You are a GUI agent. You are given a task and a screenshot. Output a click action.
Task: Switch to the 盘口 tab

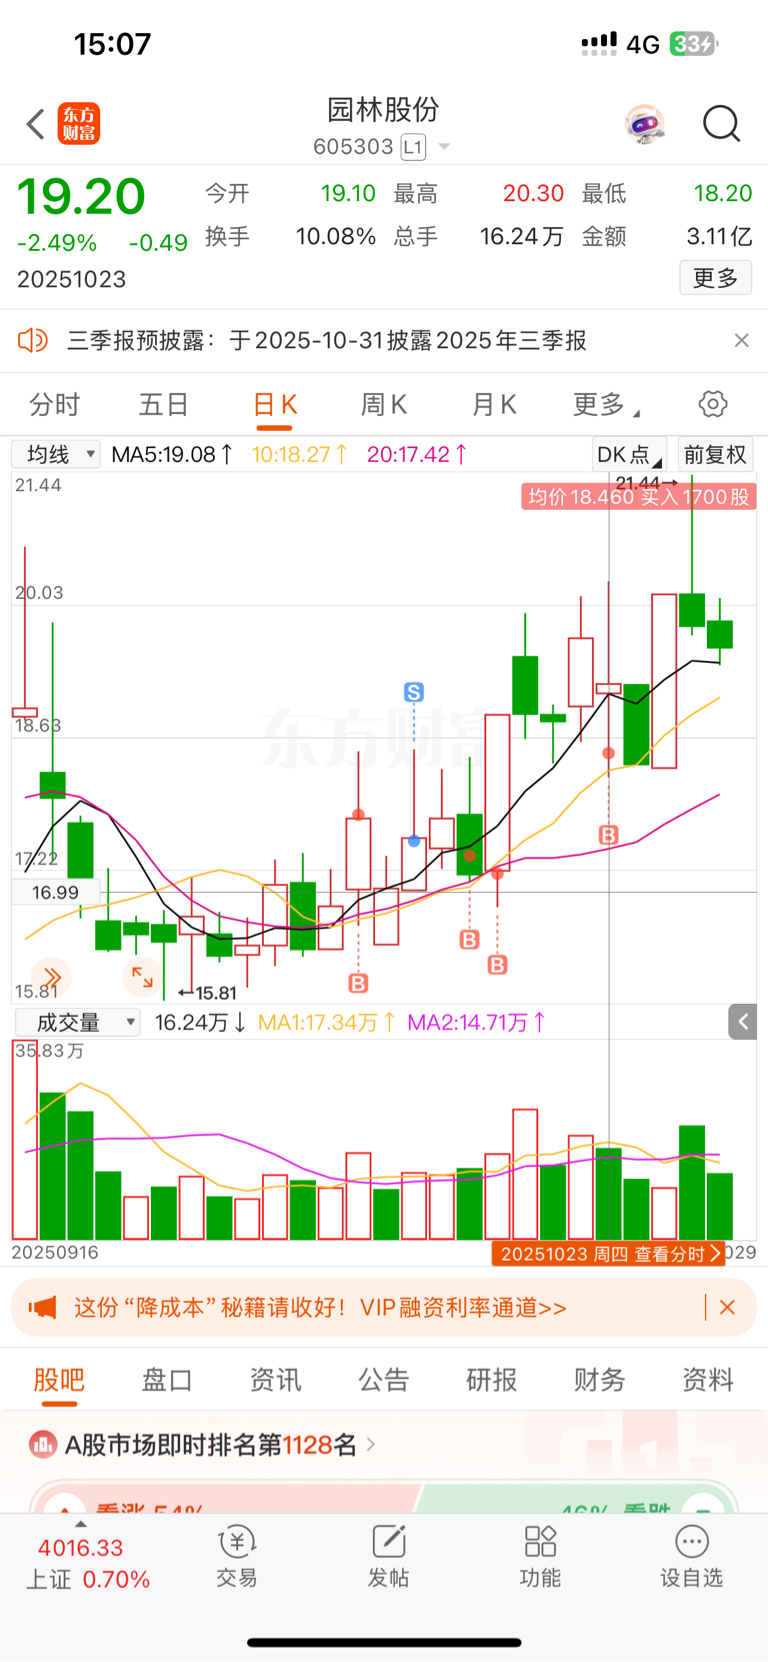[x=167, y=1380]
